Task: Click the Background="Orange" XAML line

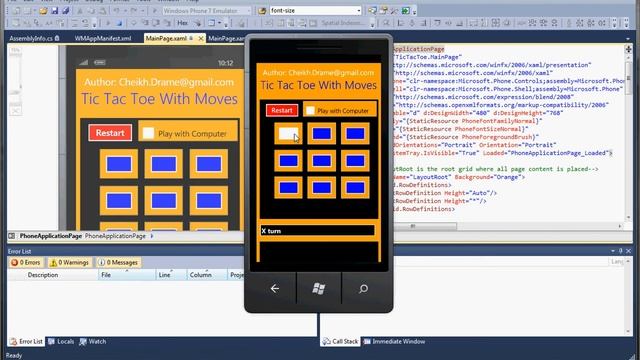Action: click(x=459, y=177)
